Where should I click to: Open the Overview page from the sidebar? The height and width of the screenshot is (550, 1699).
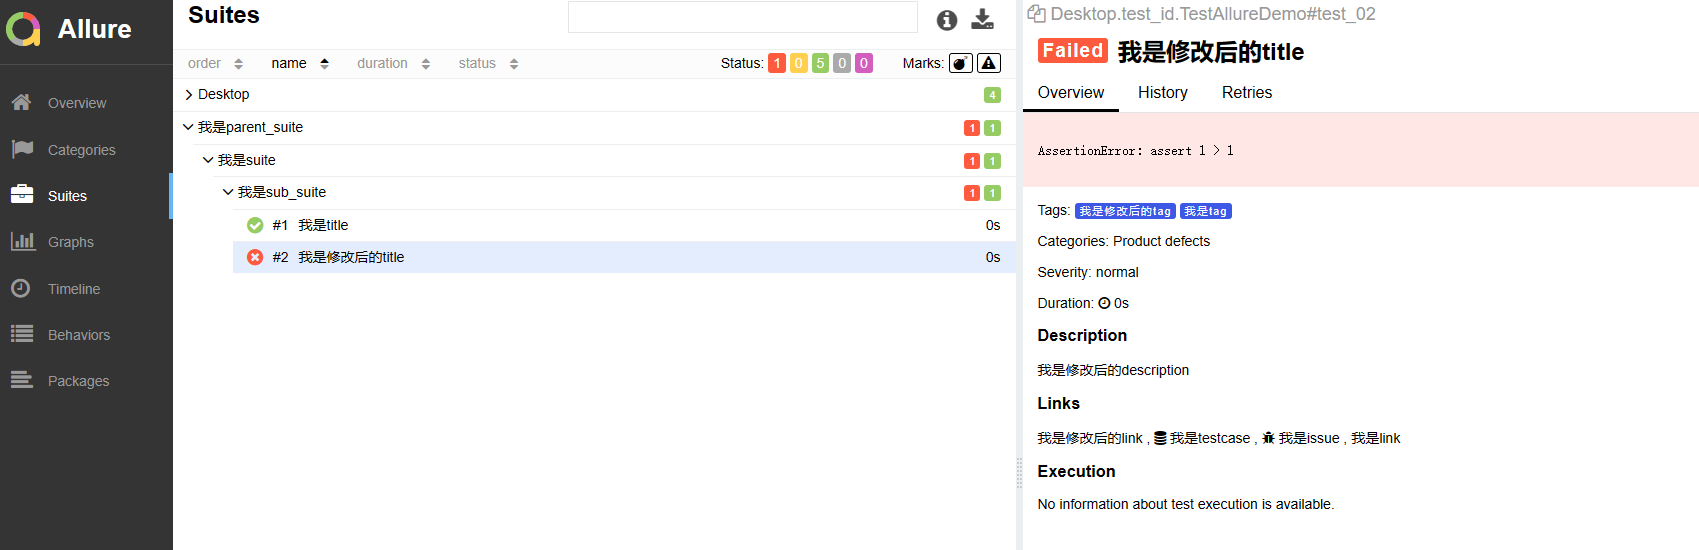point(76,103)
